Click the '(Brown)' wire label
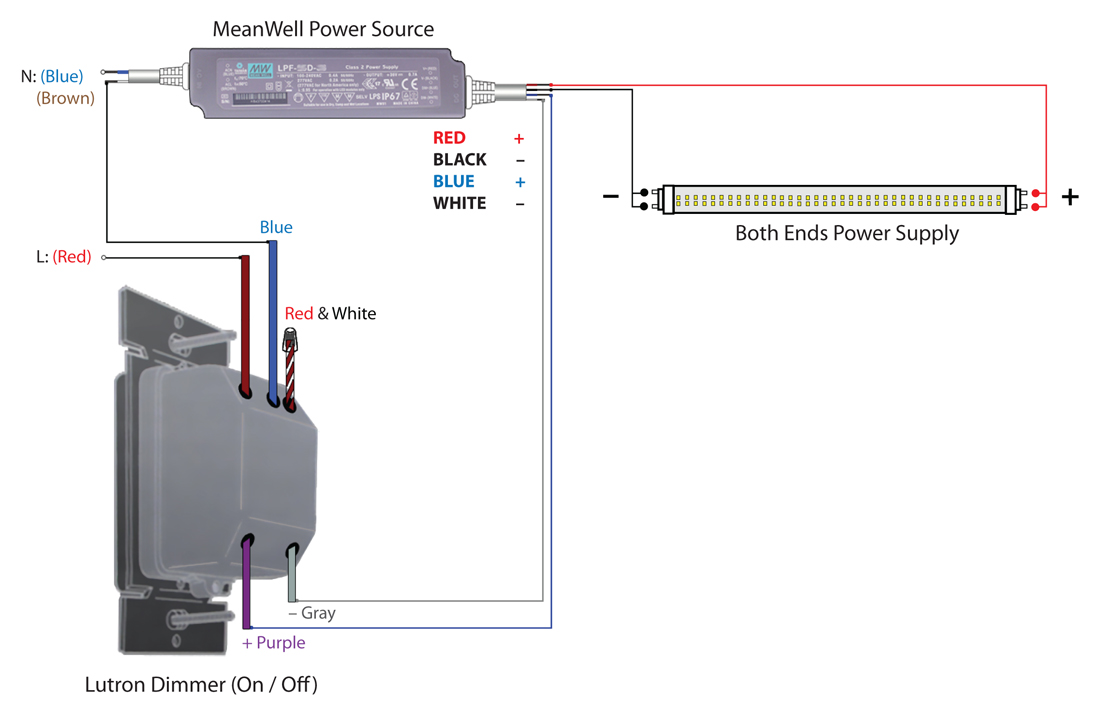Viewport: 1100px width, 710px height. point(65,98)
